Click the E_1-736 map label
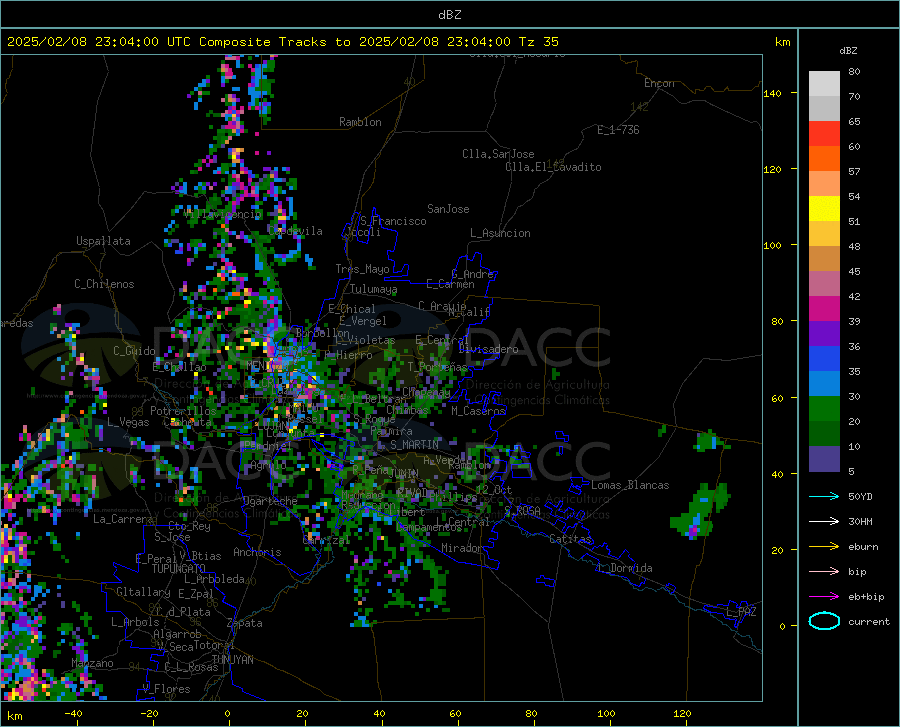Image resolution: width=900 pixels, height=727 pixels. pos(618,130)
